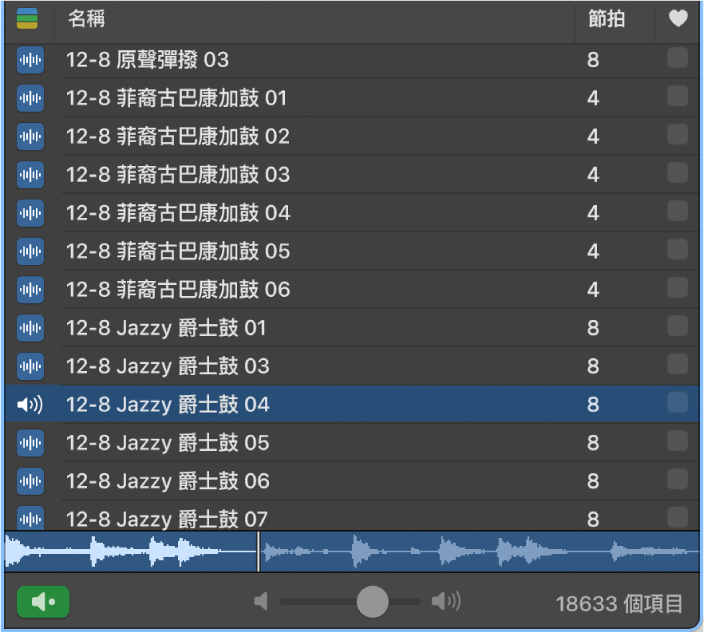Image resolution: width=705 pixels, height=633 pixels.
Task: Click audio loop icon for 12-8 Jazzy 爵士鼓 03
Action: (x=31, y=366)
